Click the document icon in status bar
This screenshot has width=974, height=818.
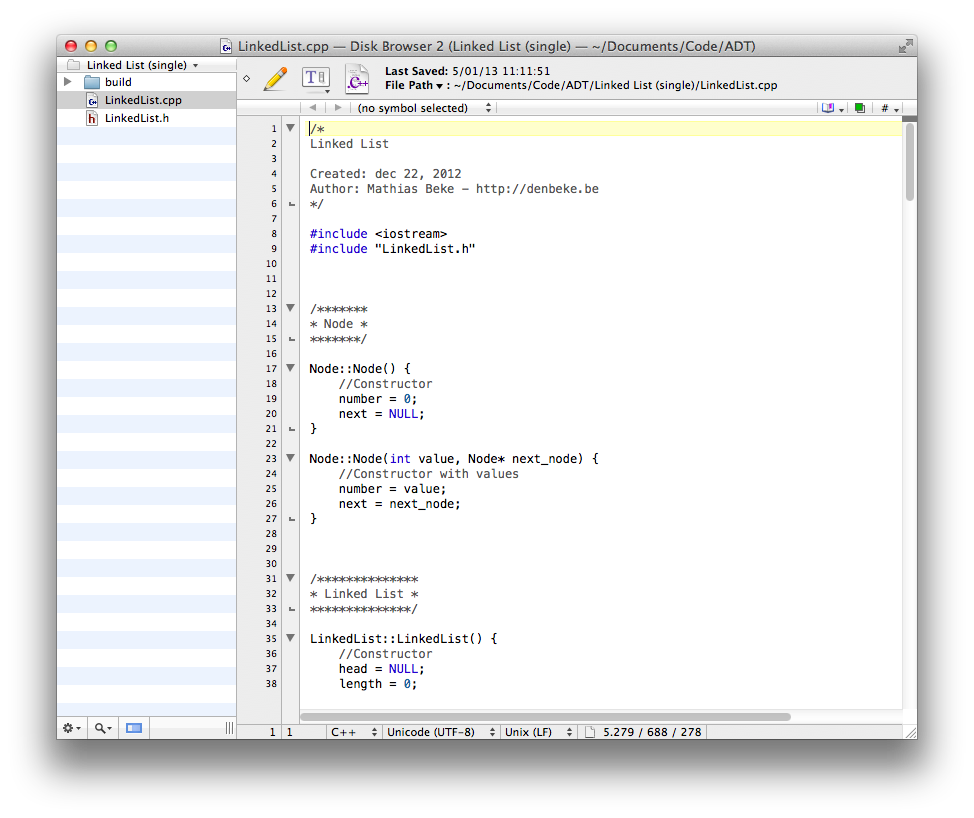click(x=590, y=732)
